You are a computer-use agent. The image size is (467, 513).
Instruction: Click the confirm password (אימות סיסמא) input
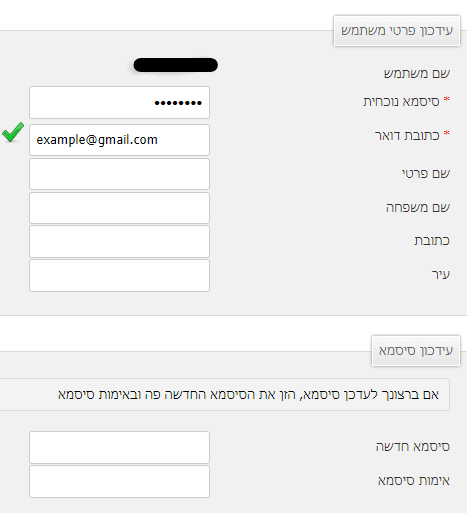click(x=119, y=482)
